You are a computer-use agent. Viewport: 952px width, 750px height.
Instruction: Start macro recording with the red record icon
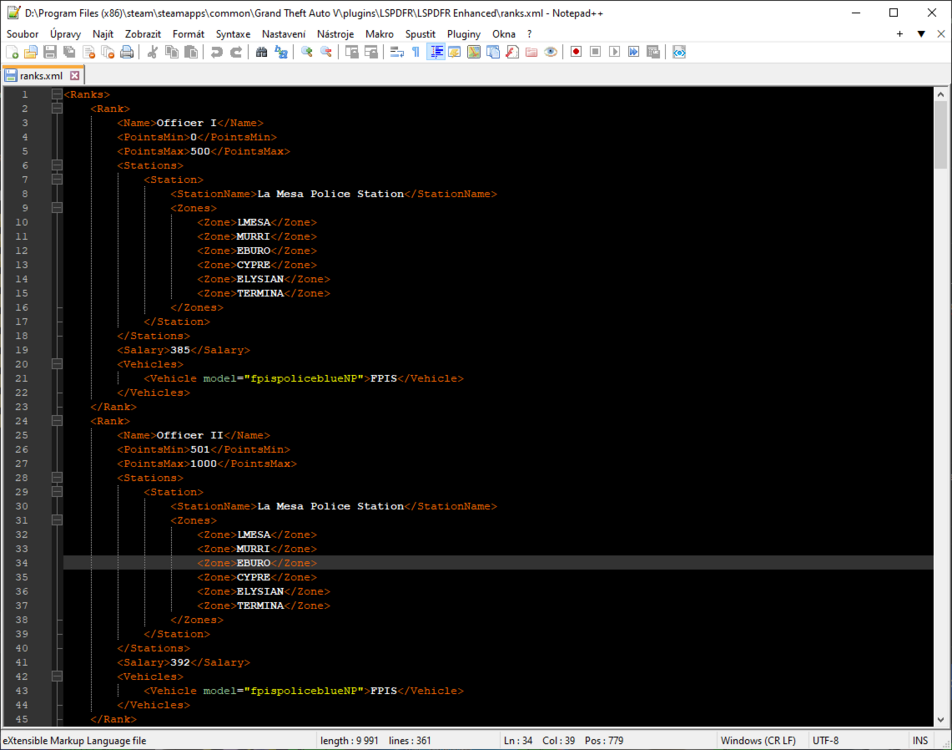coord(576,51)
